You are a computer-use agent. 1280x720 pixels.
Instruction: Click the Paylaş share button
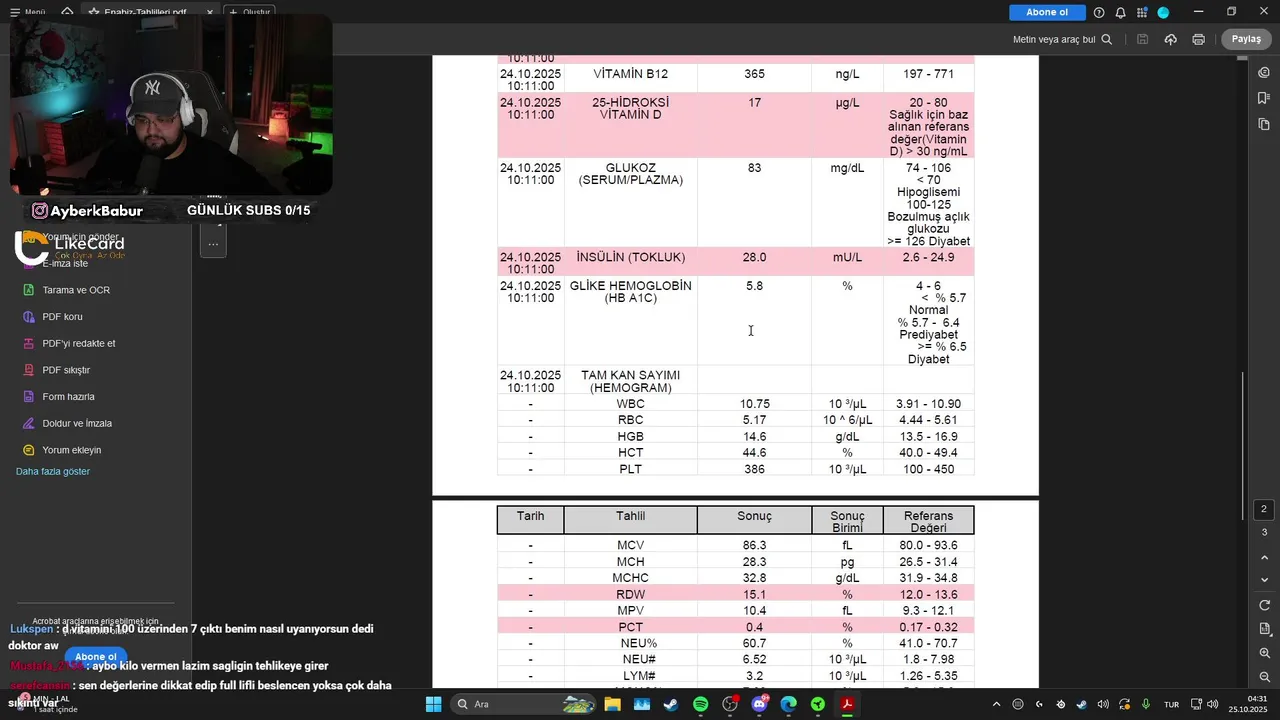point(1246,39)
